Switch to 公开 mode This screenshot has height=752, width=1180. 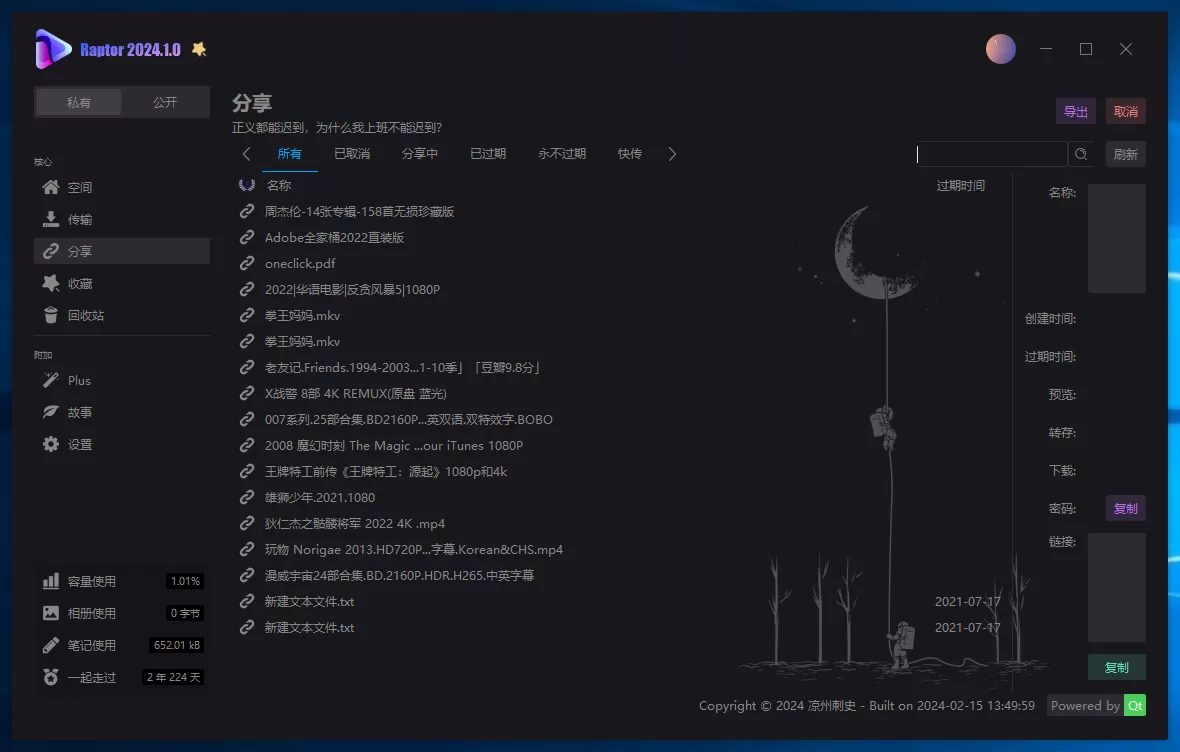tap(164, 101)
